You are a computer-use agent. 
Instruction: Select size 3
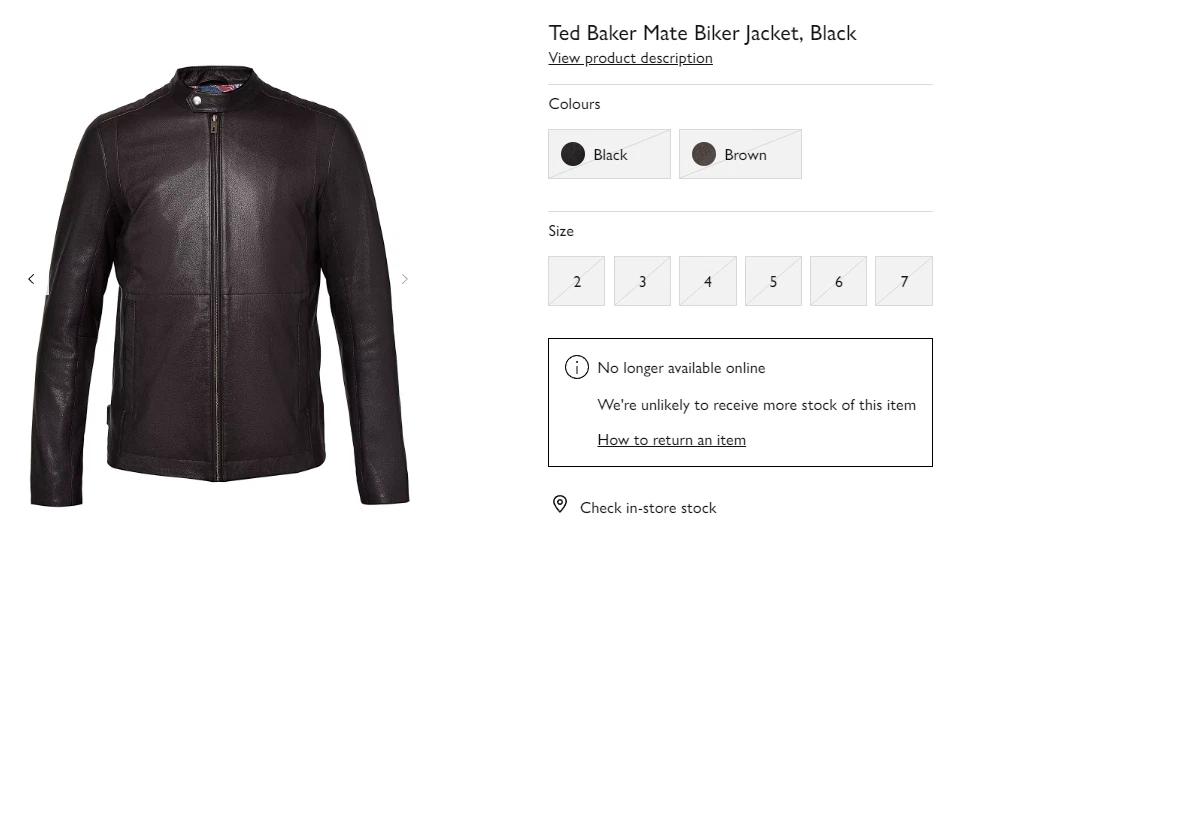coord(642,281)
